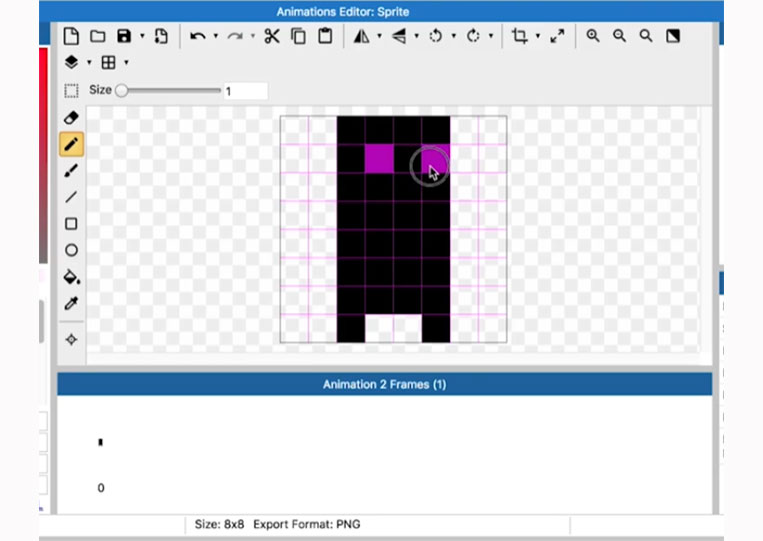Cut selection with scissors icon
The height and width of the screenshot is (541, 763).
pos(272,36)
